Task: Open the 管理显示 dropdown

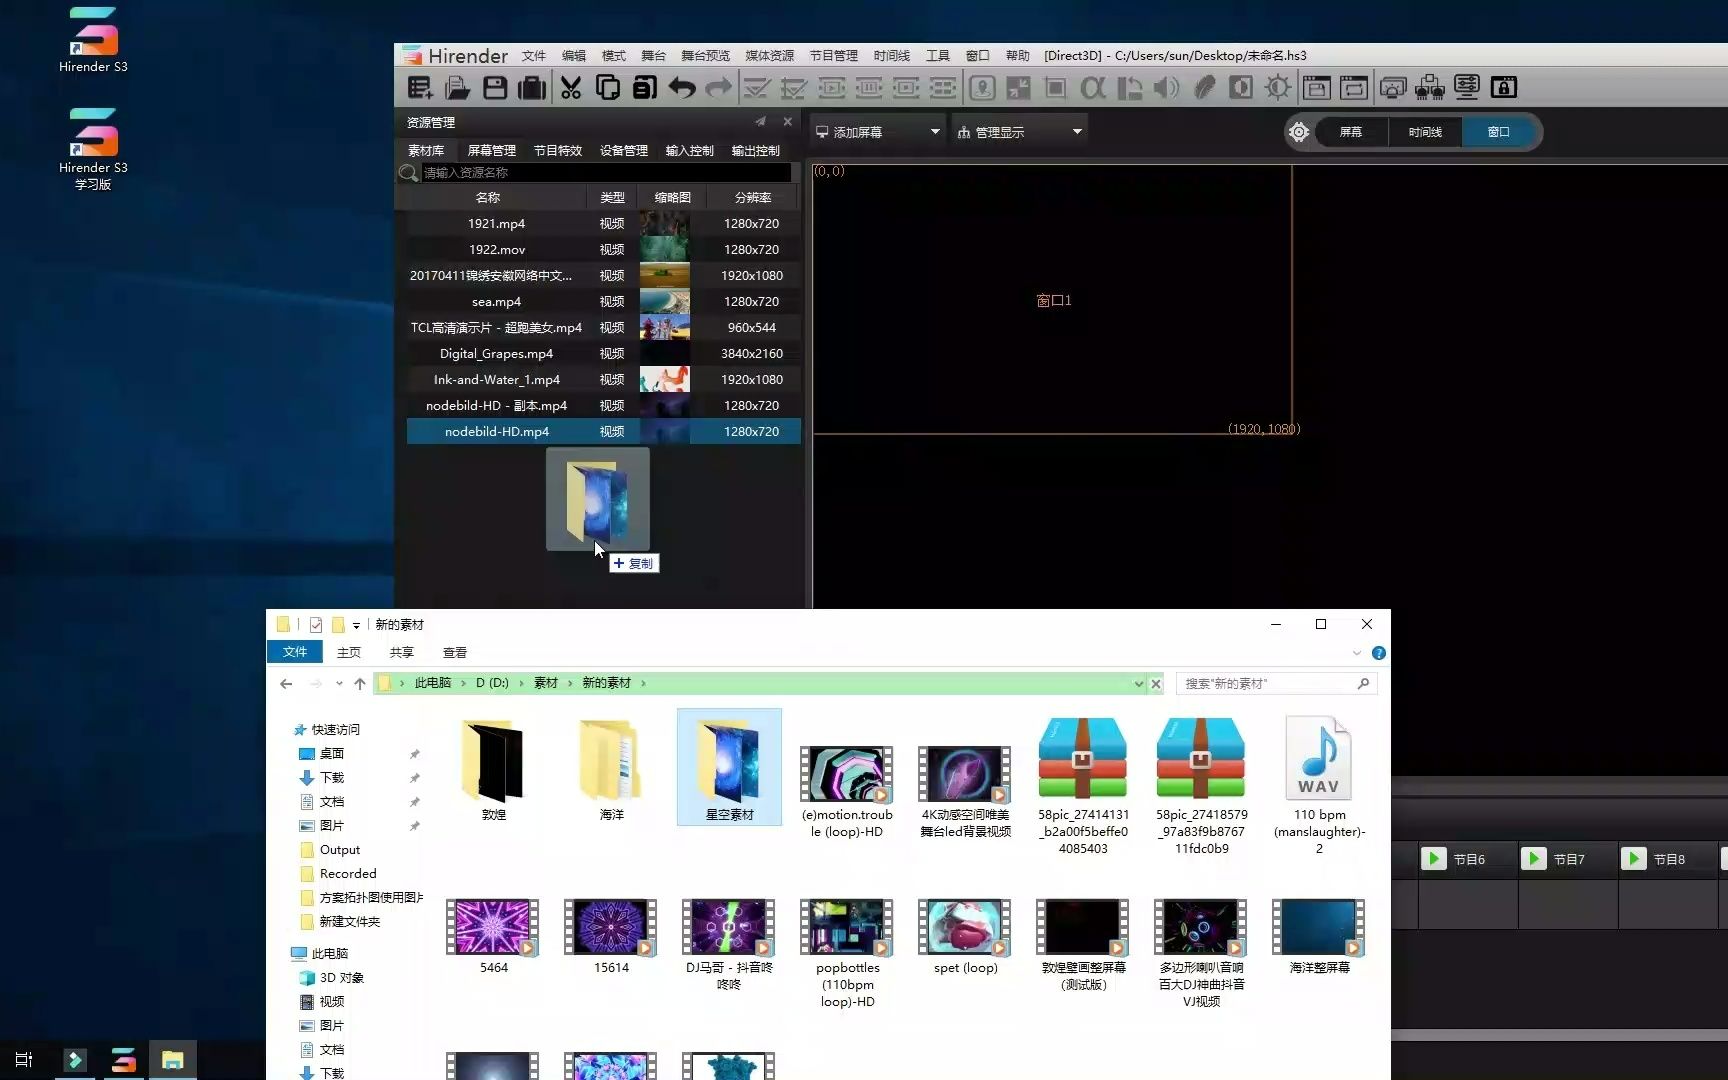Action: [1019, 132]
